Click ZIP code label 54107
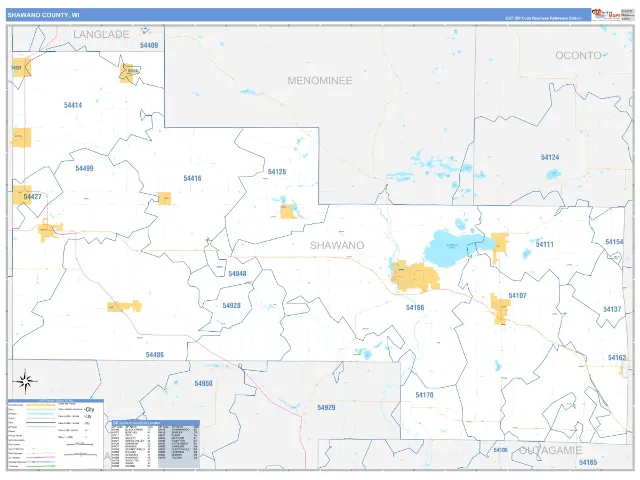Viewport: 640px width, 480px height. click(x=517, y=296)
